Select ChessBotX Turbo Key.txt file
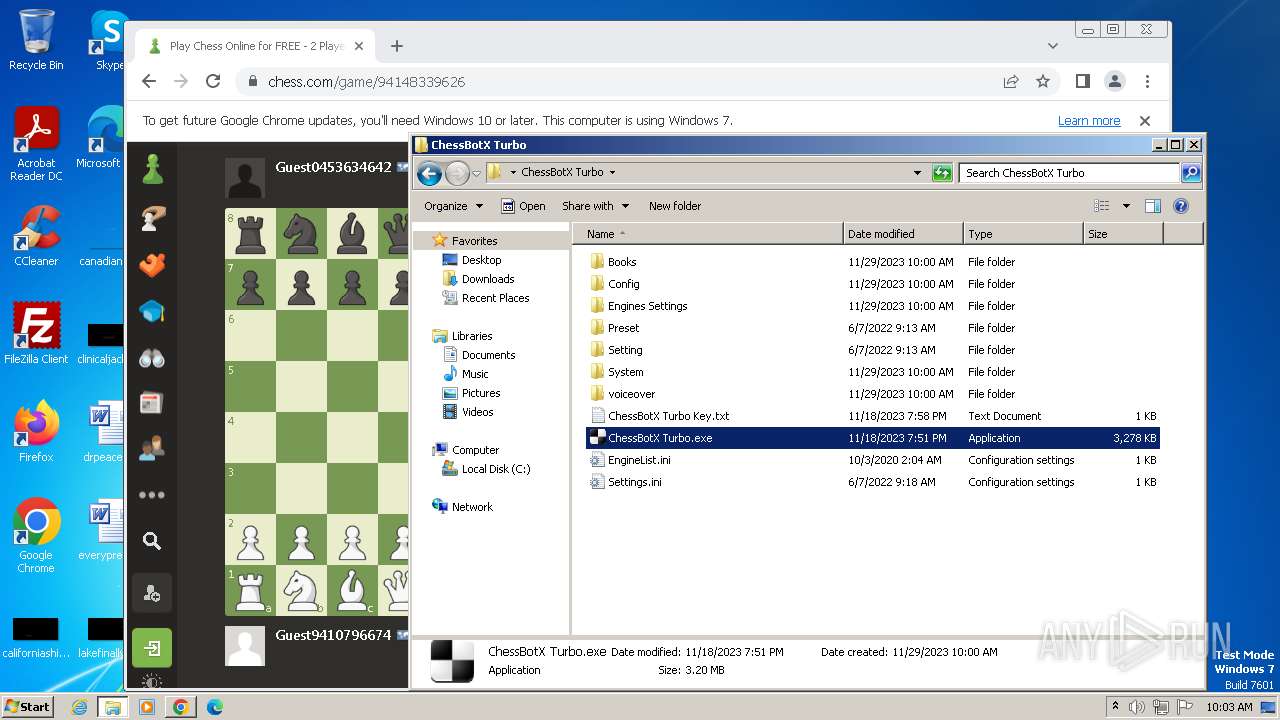The image size is (1280, 720). (x=669, y=416)
